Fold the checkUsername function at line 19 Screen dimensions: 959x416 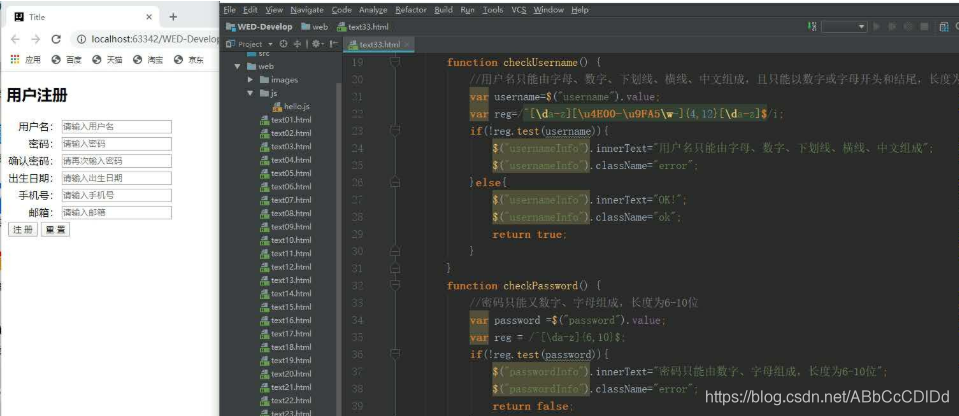click(395, 62)
